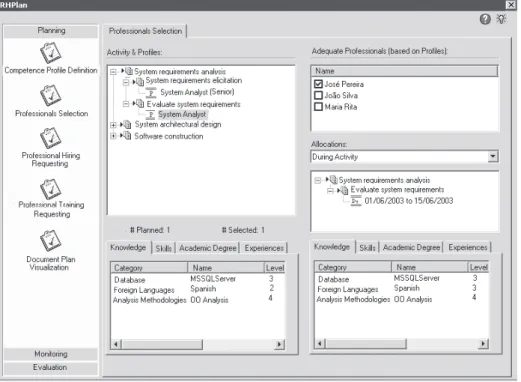The width and height of the screenshot is (521, 382).
Task: Select right panel Skills tab
Action: [x=367, y=248]
